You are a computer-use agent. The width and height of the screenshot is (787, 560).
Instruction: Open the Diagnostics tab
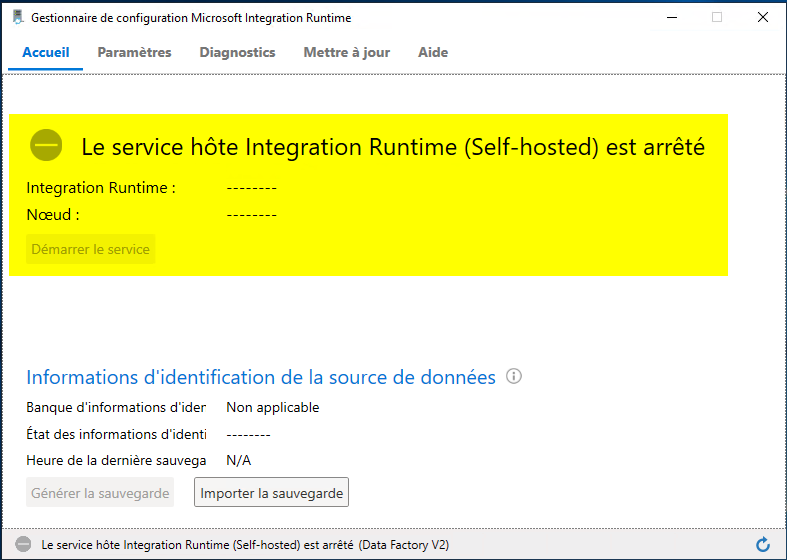(x=237, y=52)
